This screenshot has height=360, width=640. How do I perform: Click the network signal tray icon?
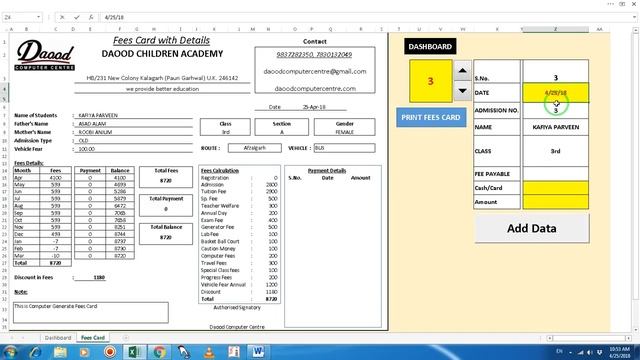point(580,352)
